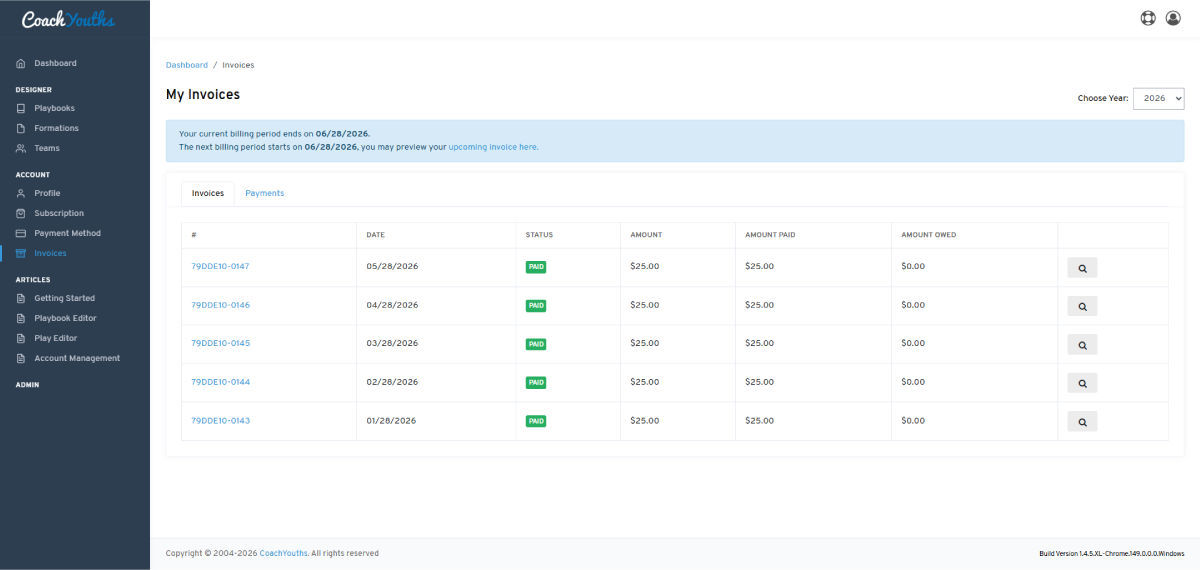The image size is (1200, 570).
Task: Click the date cell 03/28/2026
Action: pyautogui.click(x=392, y=343)
